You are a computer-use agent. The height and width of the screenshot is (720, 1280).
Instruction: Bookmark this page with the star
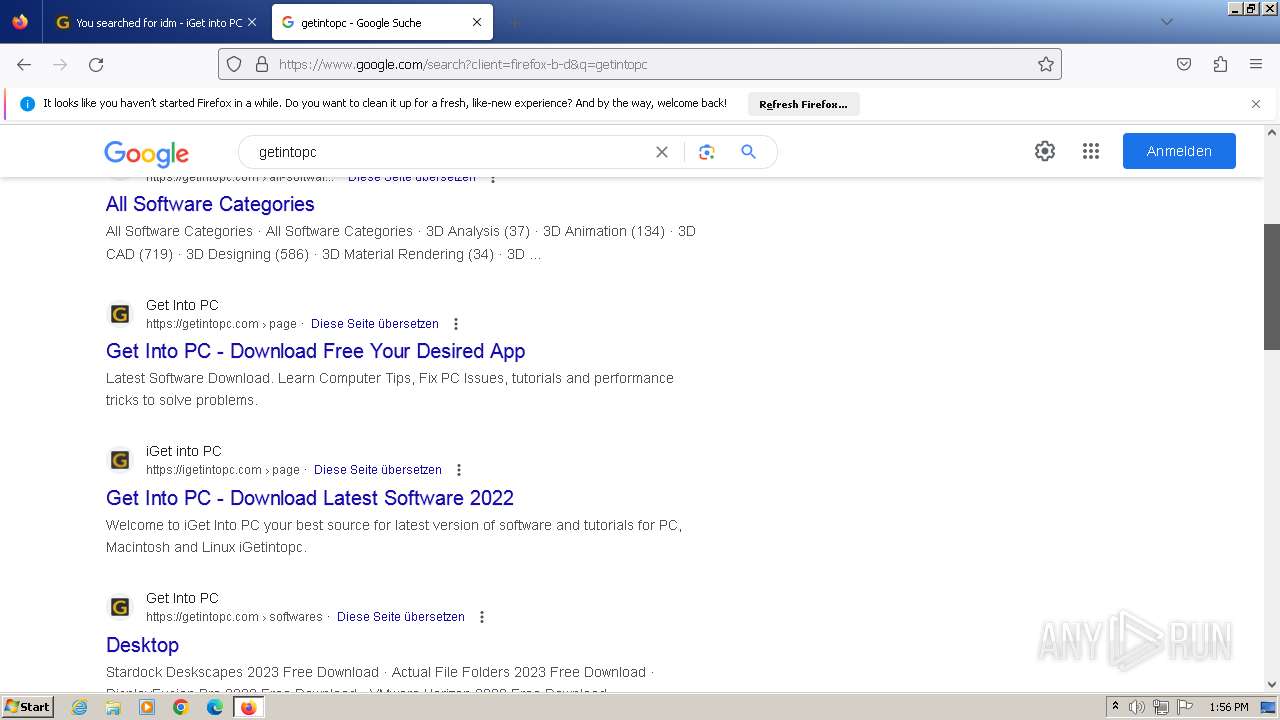1046,64
